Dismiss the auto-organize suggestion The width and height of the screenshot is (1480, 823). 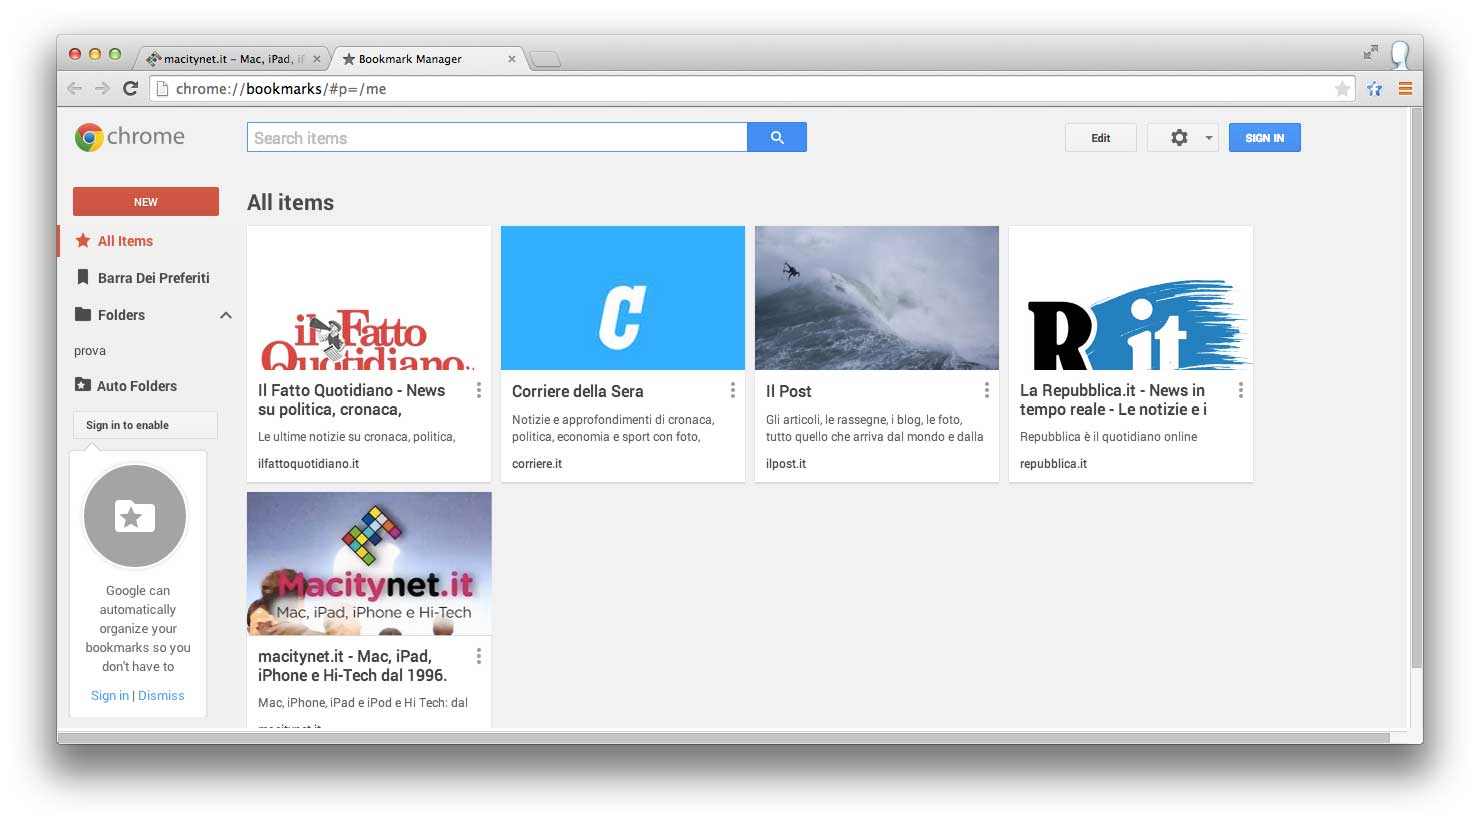point(161,696)
